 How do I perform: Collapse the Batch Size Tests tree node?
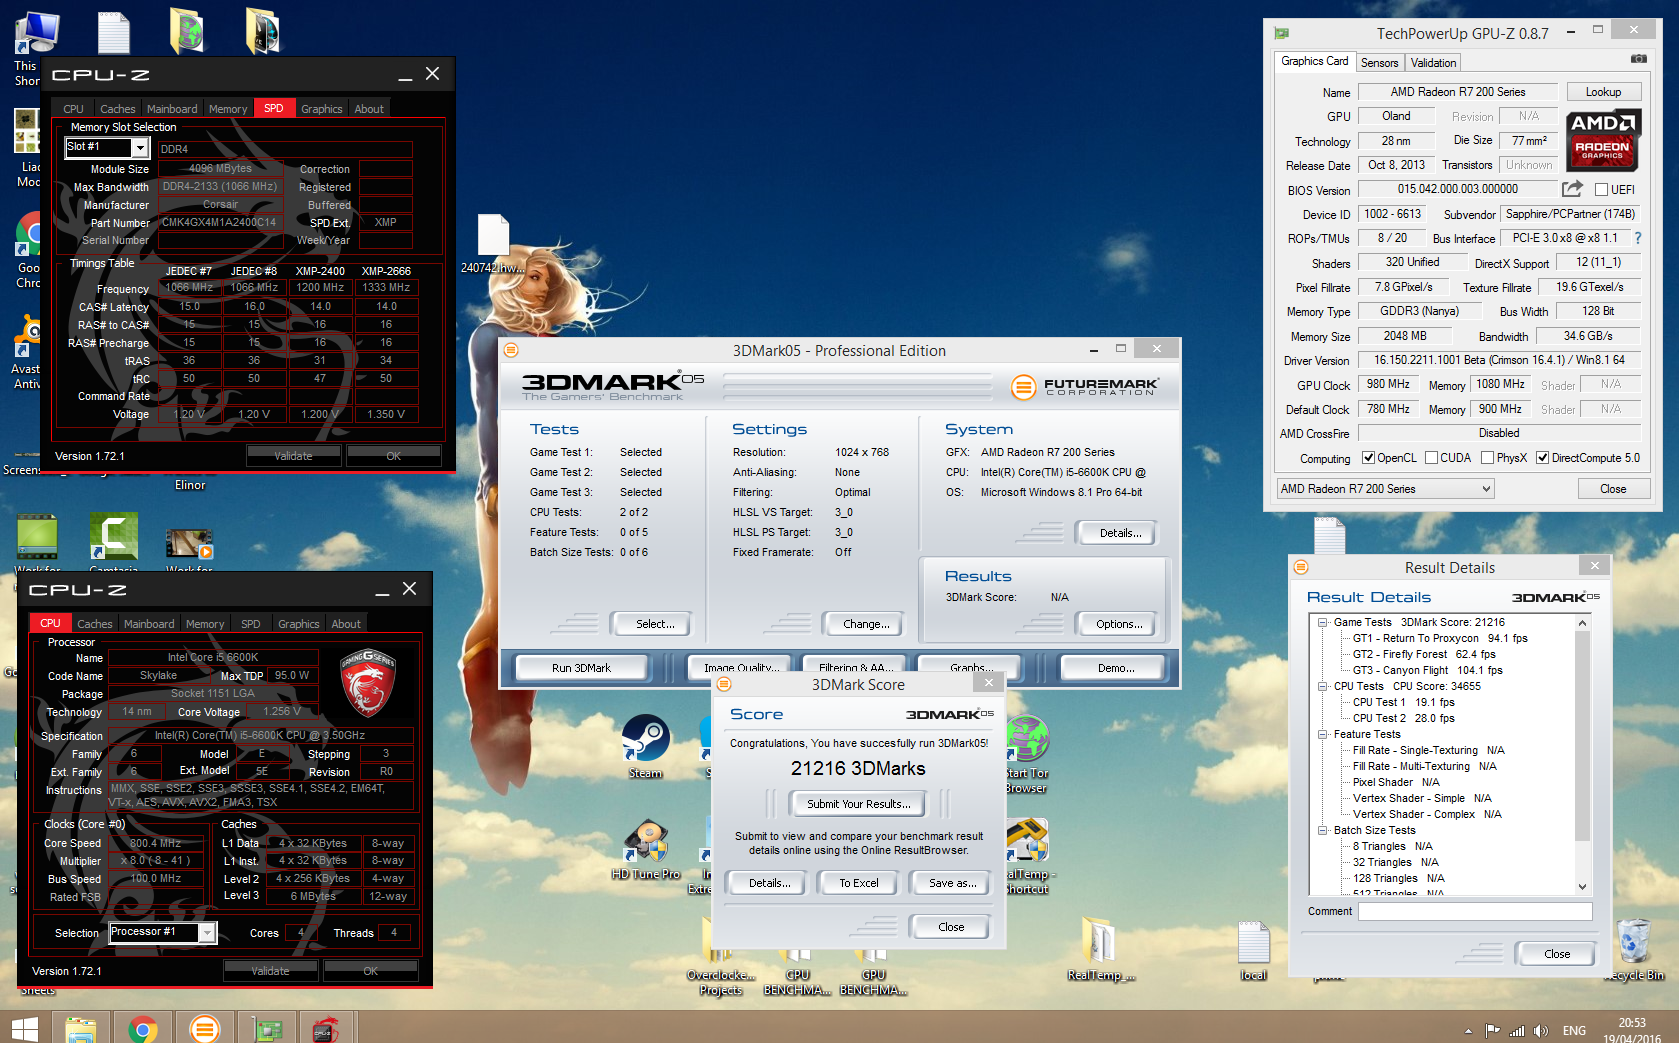(x=1323, y=830)
